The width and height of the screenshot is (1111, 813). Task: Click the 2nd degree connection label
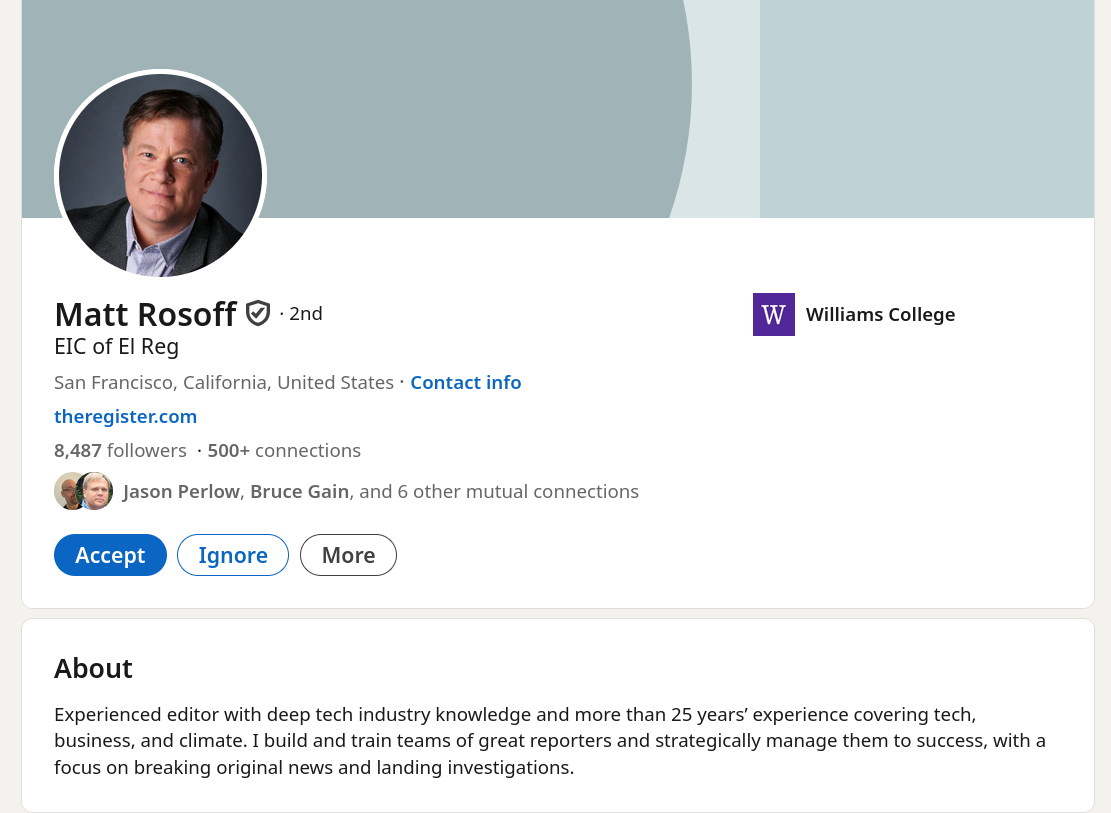coord(305,314)
